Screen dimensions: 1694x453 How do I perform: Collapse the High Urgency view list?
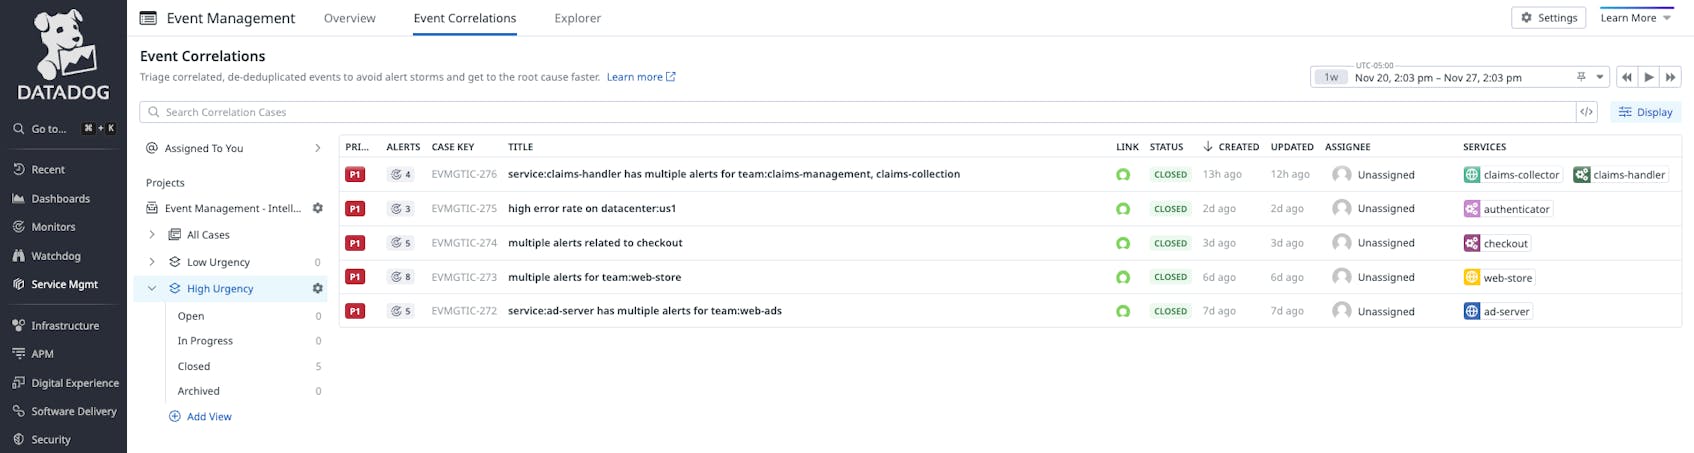coord(152,289)
